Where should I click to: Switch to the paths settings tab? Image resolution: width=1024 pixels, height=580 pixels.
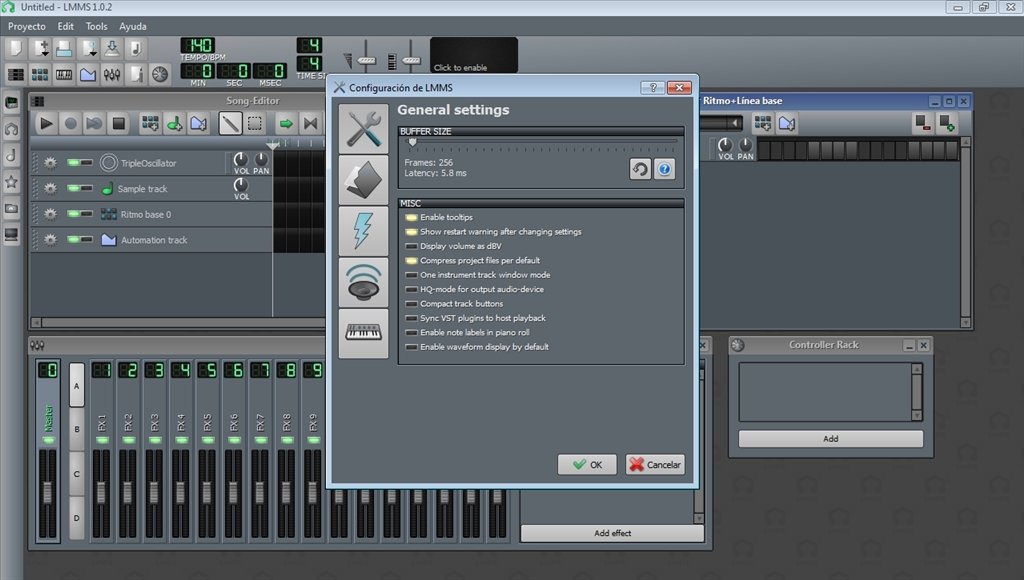[364, 180]
